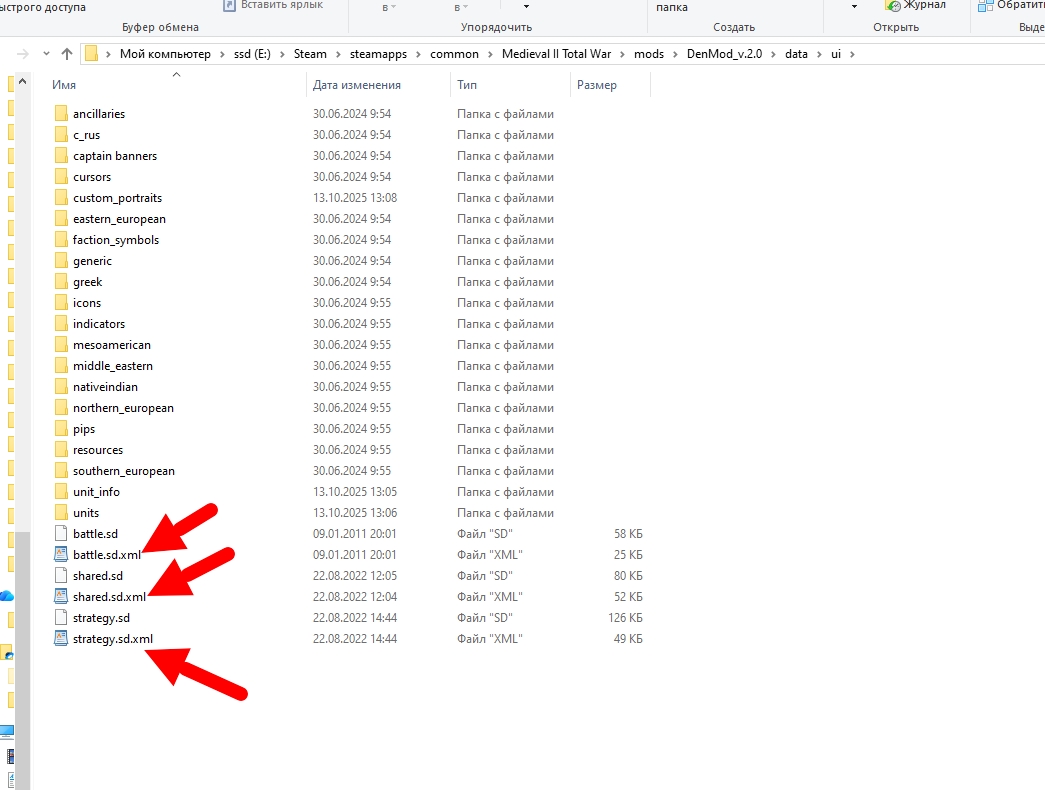The height and width of the screenshot is (790, 1045).
Task: Click the Up one level arrow
Action: coord(67,54)
